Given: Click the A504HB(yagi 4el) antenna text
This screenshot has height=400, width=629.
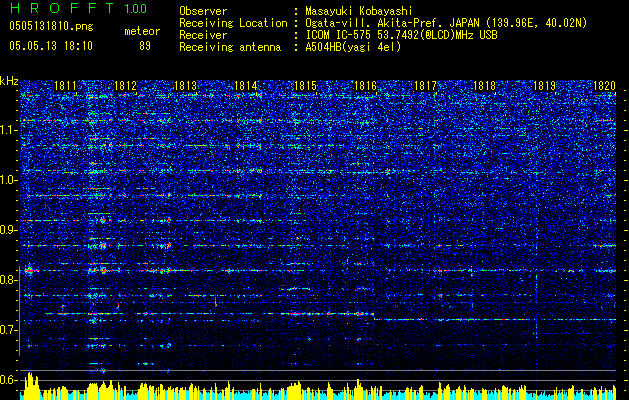Looking at the screenshot, I should (353, 47).
